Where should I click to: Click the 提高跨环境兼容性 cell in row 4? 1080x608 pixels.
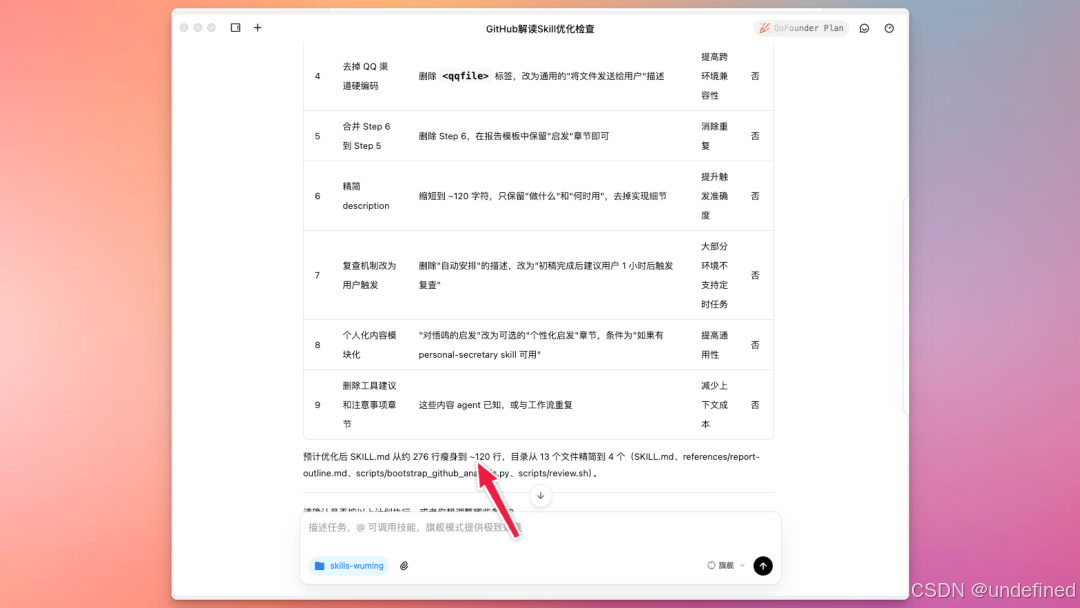click(714, 76)
